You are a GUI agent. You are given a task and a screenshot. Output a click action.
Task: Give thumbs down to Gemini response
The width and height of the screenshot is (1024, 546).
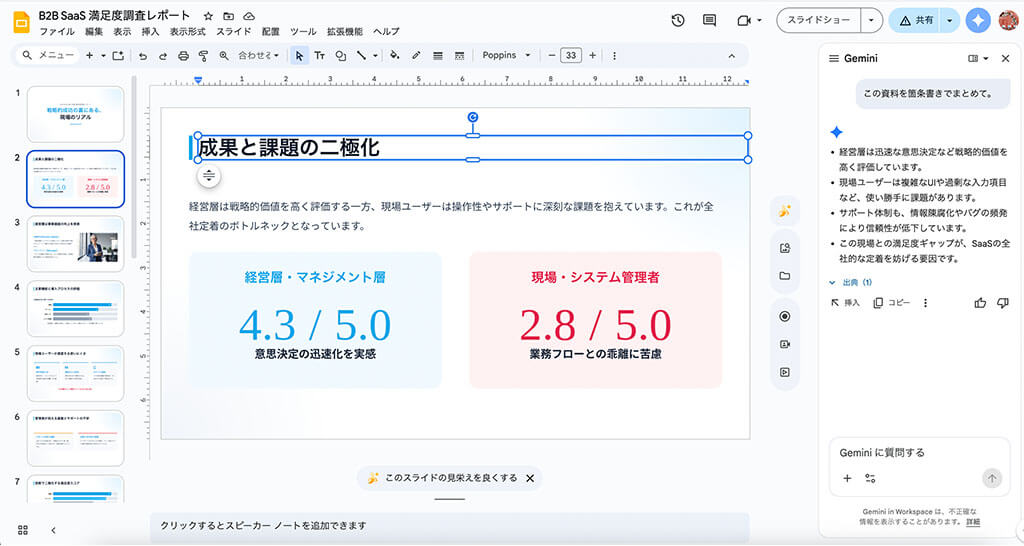pos(1003,303)
